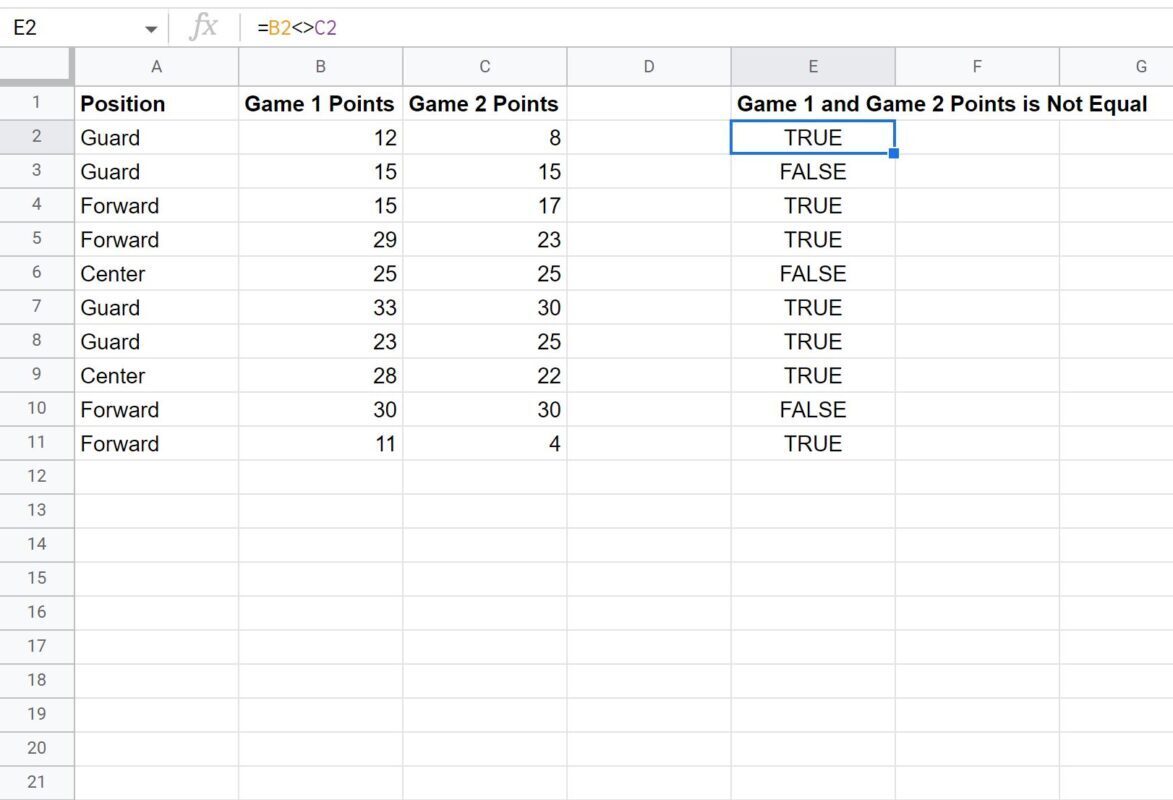Click cell E3 containing FALSE
Viewport: 1173px width, 800px height.
812,171
